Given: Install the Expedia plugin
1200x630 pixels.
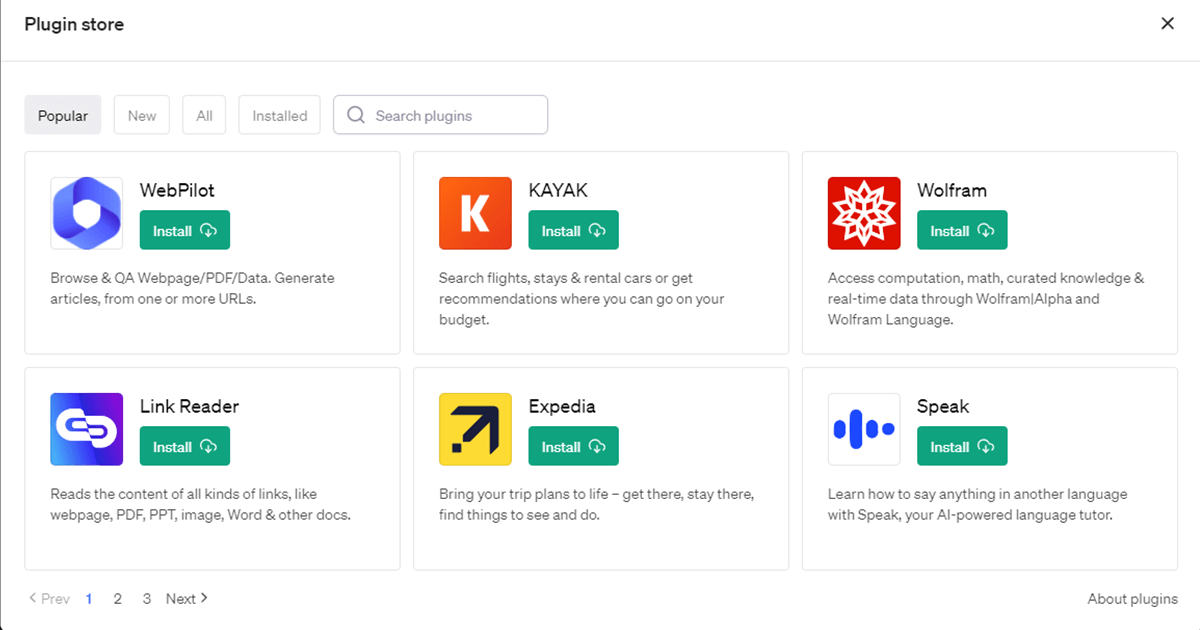Looking at the screenshot, I should (x=574, y=446).
